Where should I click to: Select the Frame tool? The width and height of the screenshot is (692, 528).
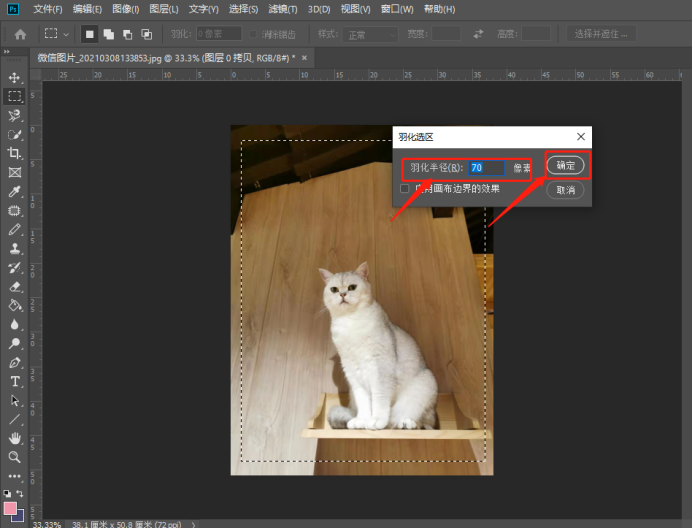14,172
